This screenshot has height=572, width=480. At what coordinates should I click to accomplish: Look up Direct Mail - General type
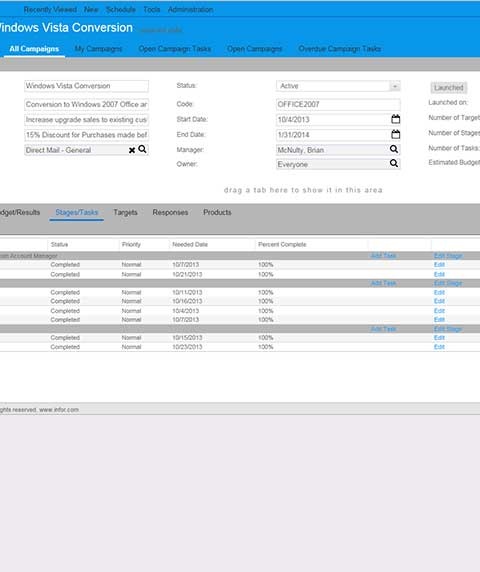pos(142,149)
